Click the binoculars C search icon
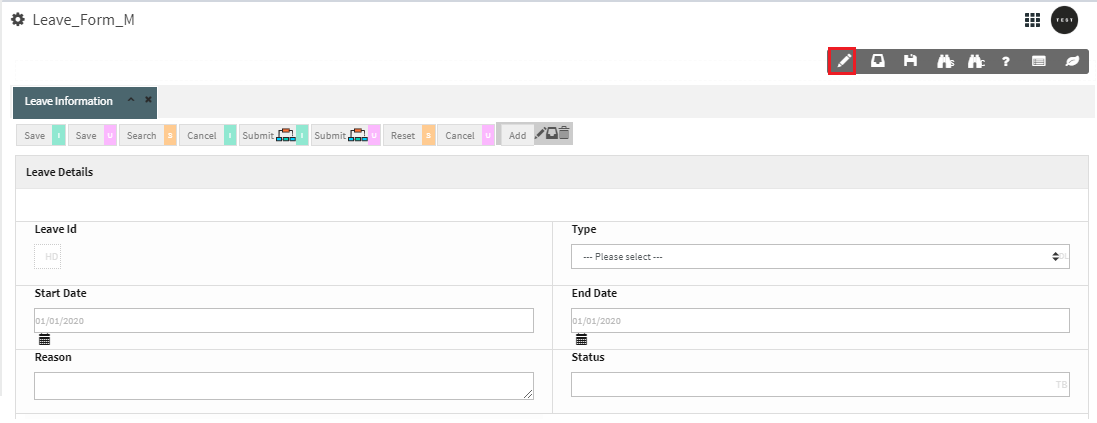This screenshot has height=423, width=1097. click(977, 62)
